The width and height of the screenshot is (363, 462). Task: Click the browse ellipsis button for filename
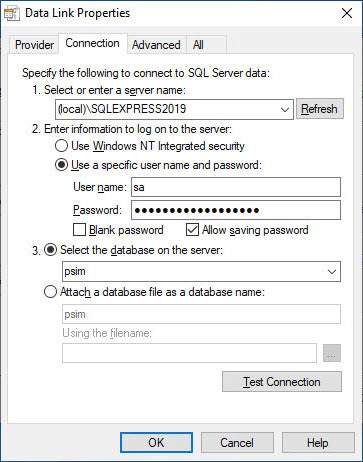[x=332, y=353]
